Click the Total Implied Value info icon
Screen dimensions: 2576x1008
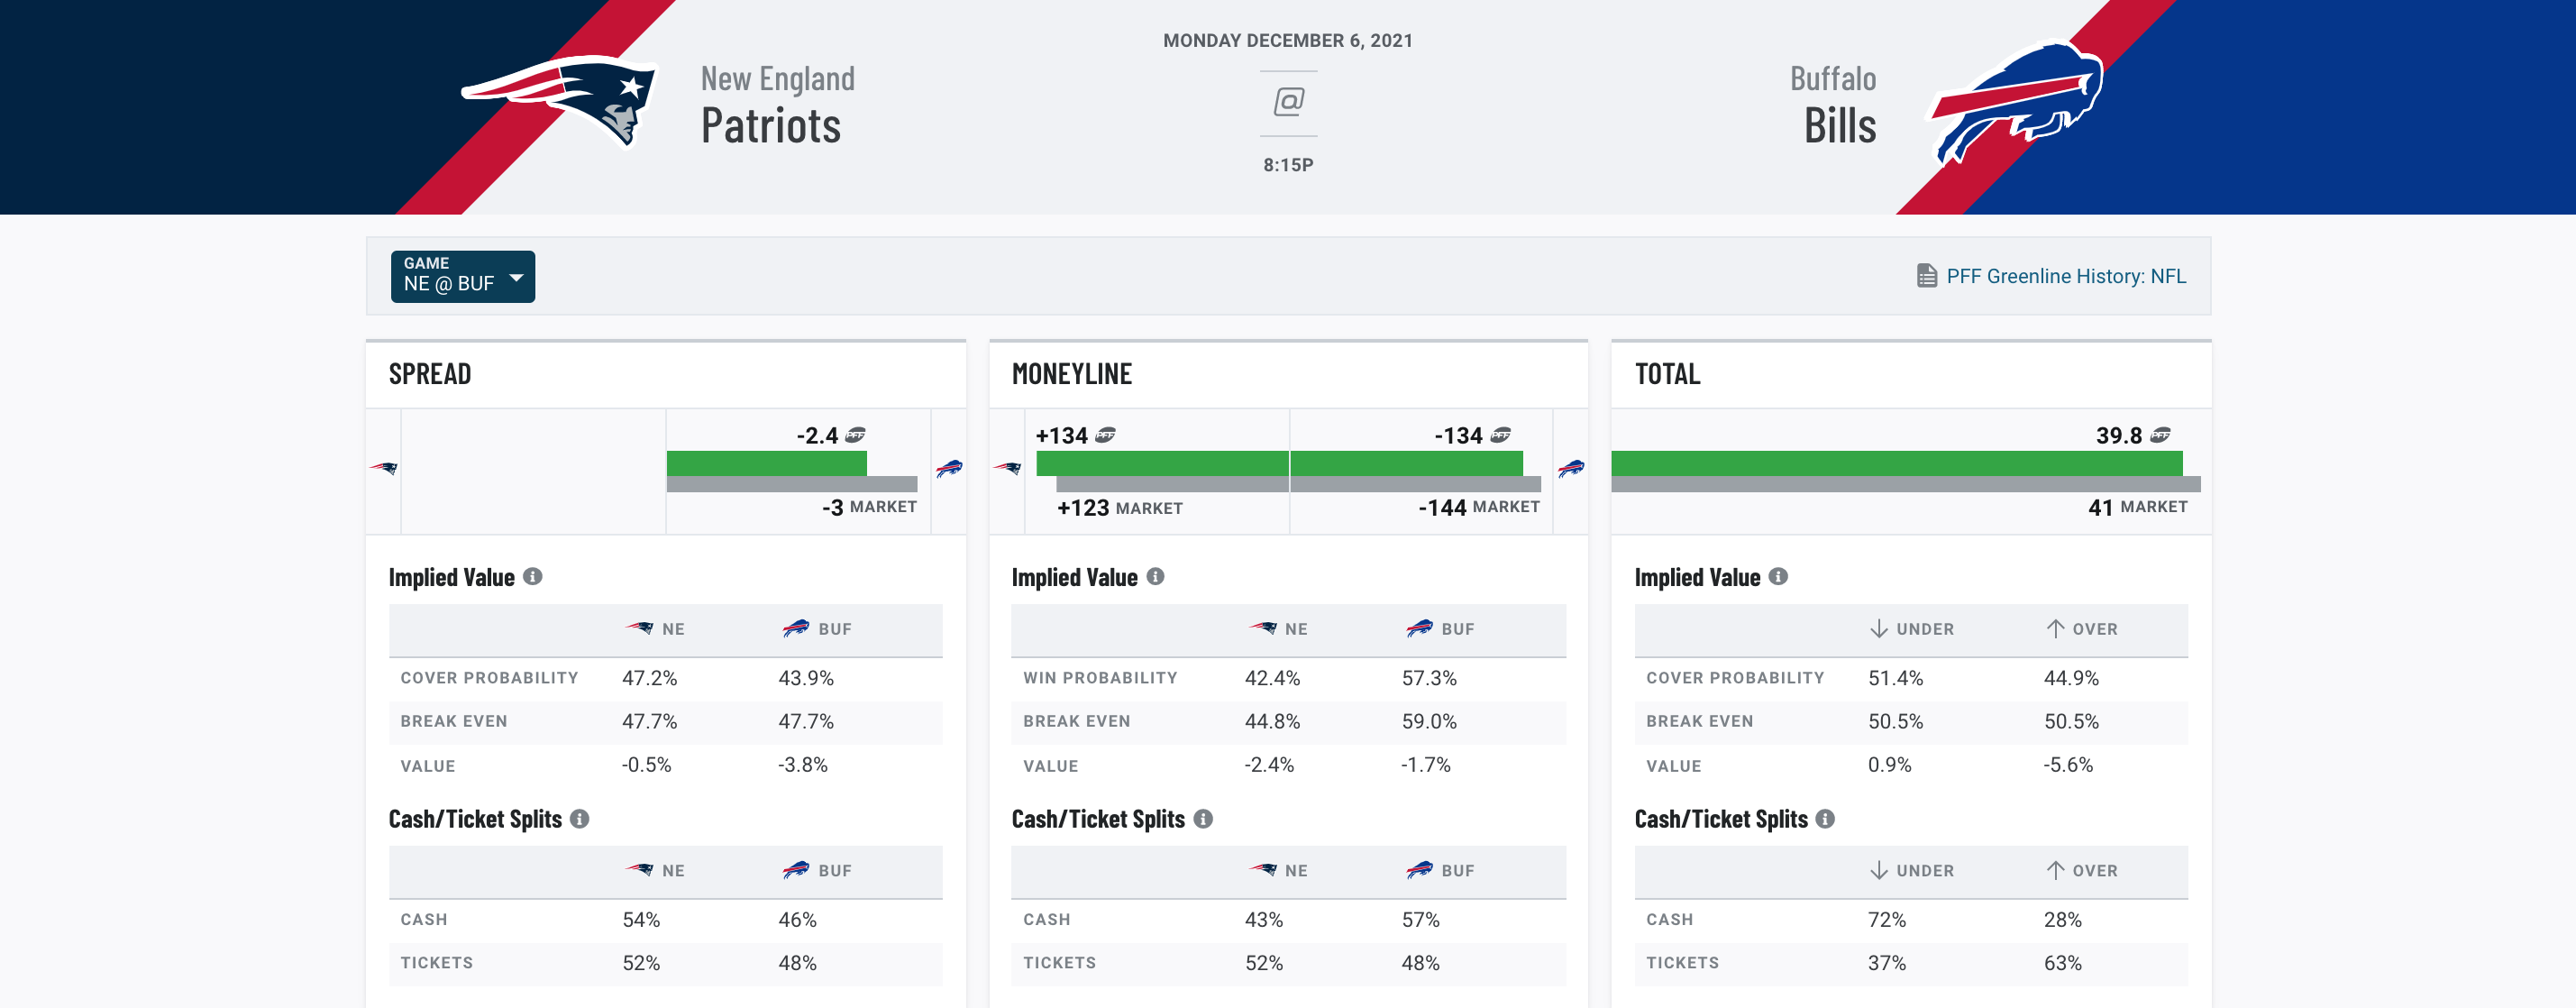pyautogui.click(x=1778, y=576)
